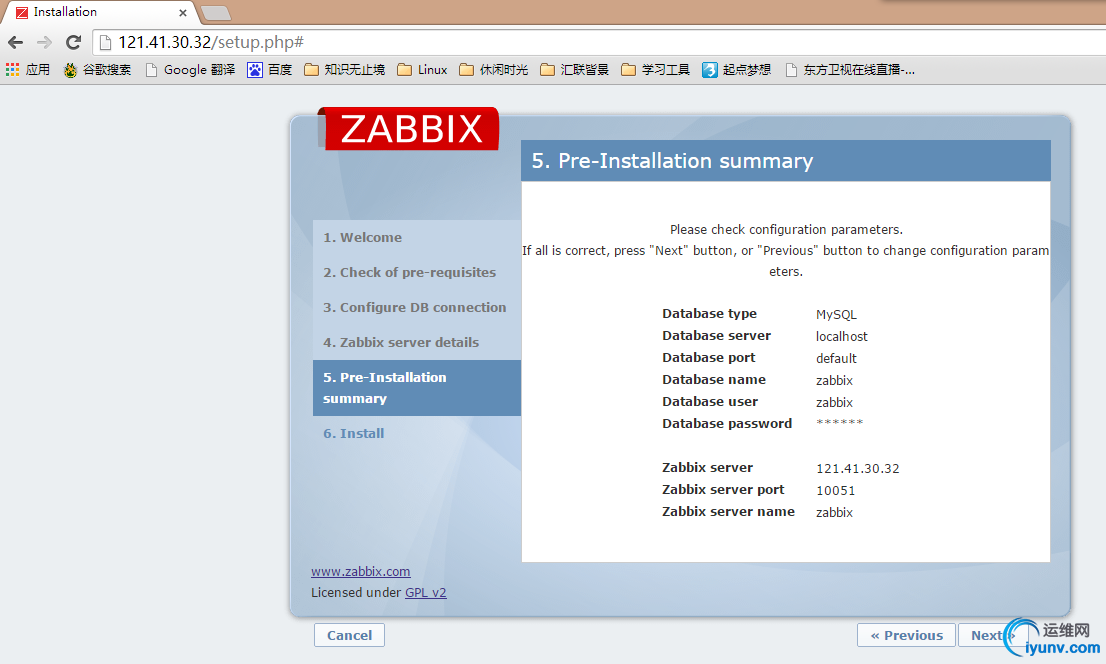Click 'Please check configuration parameters.' text
Screen dimensions: 1106x664
coord(786,229)
